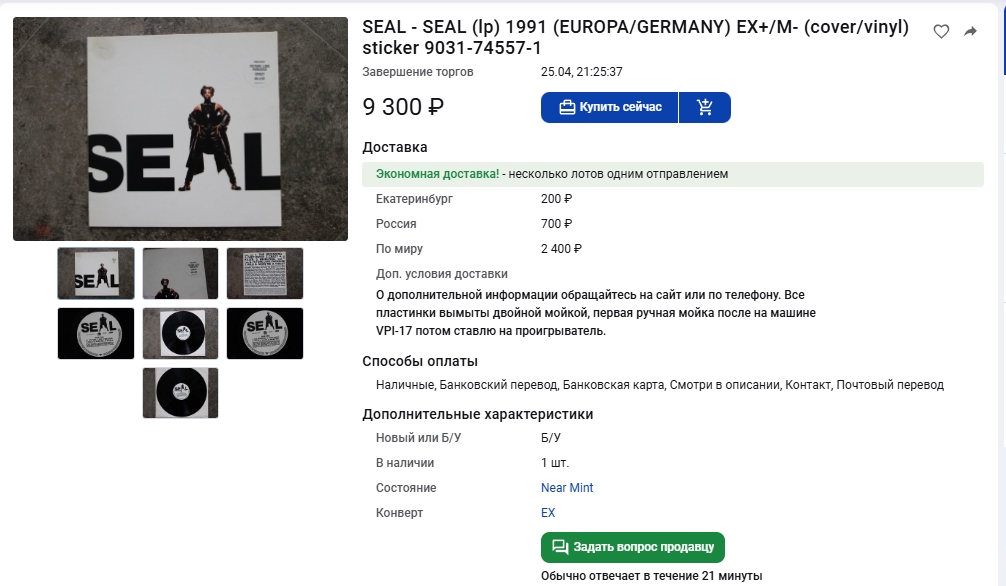Screen dimensions: 1006x586
Task: Select fourth thumbnail with black SEAL label
Action: tap(96, 333)
